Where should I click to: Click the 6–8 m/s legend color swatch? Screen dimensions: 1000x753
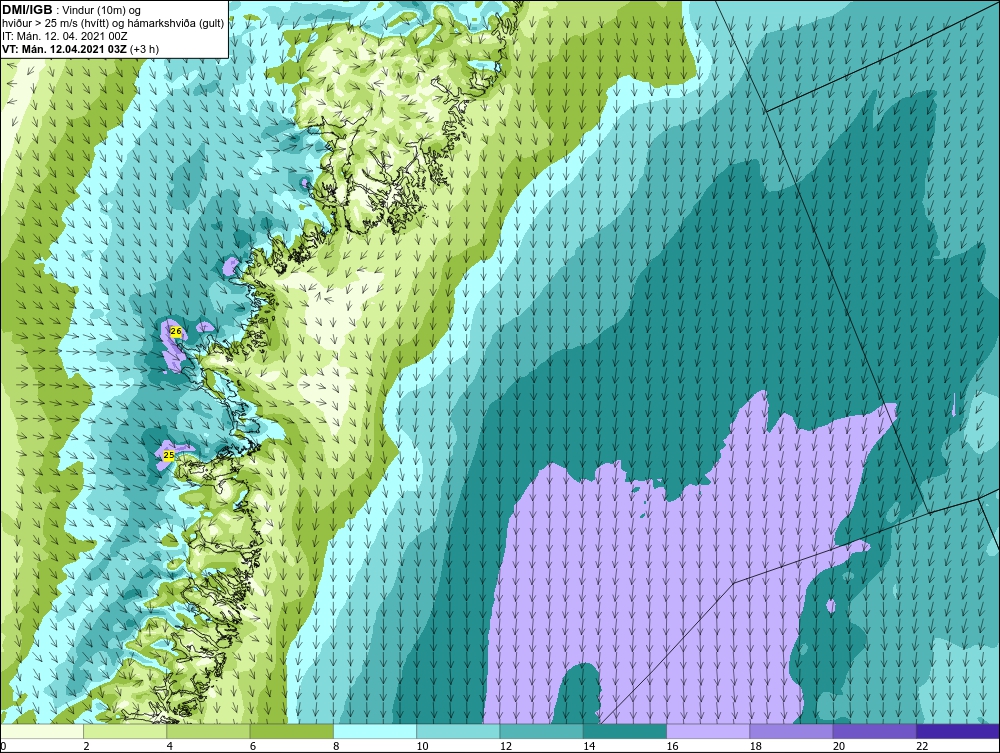pyautogui.click(x=291, y=731)
